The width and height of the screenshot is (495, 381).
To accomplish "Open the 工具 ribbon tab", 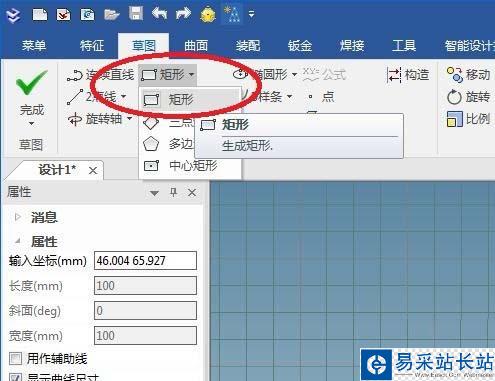I will click(404, 46).
